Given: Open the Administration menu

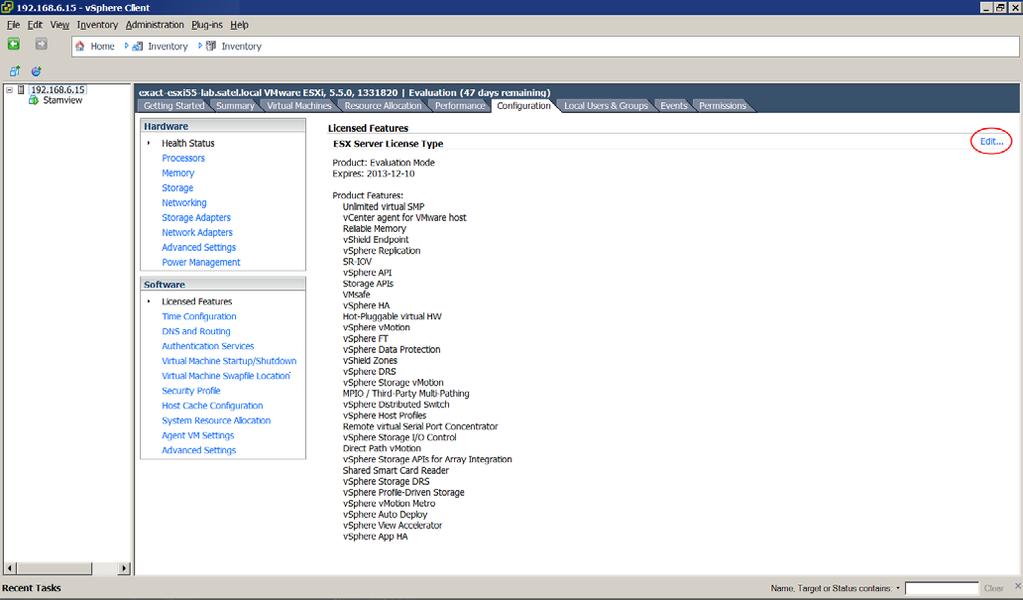Looking at the screenshot, I should (x=155, y=25).
